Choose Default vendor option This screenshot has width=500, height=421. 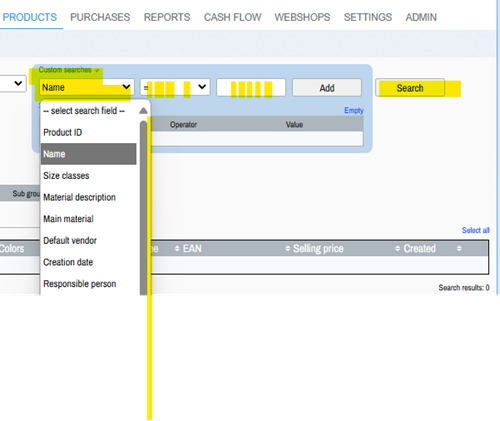click(x=88, y=241)
